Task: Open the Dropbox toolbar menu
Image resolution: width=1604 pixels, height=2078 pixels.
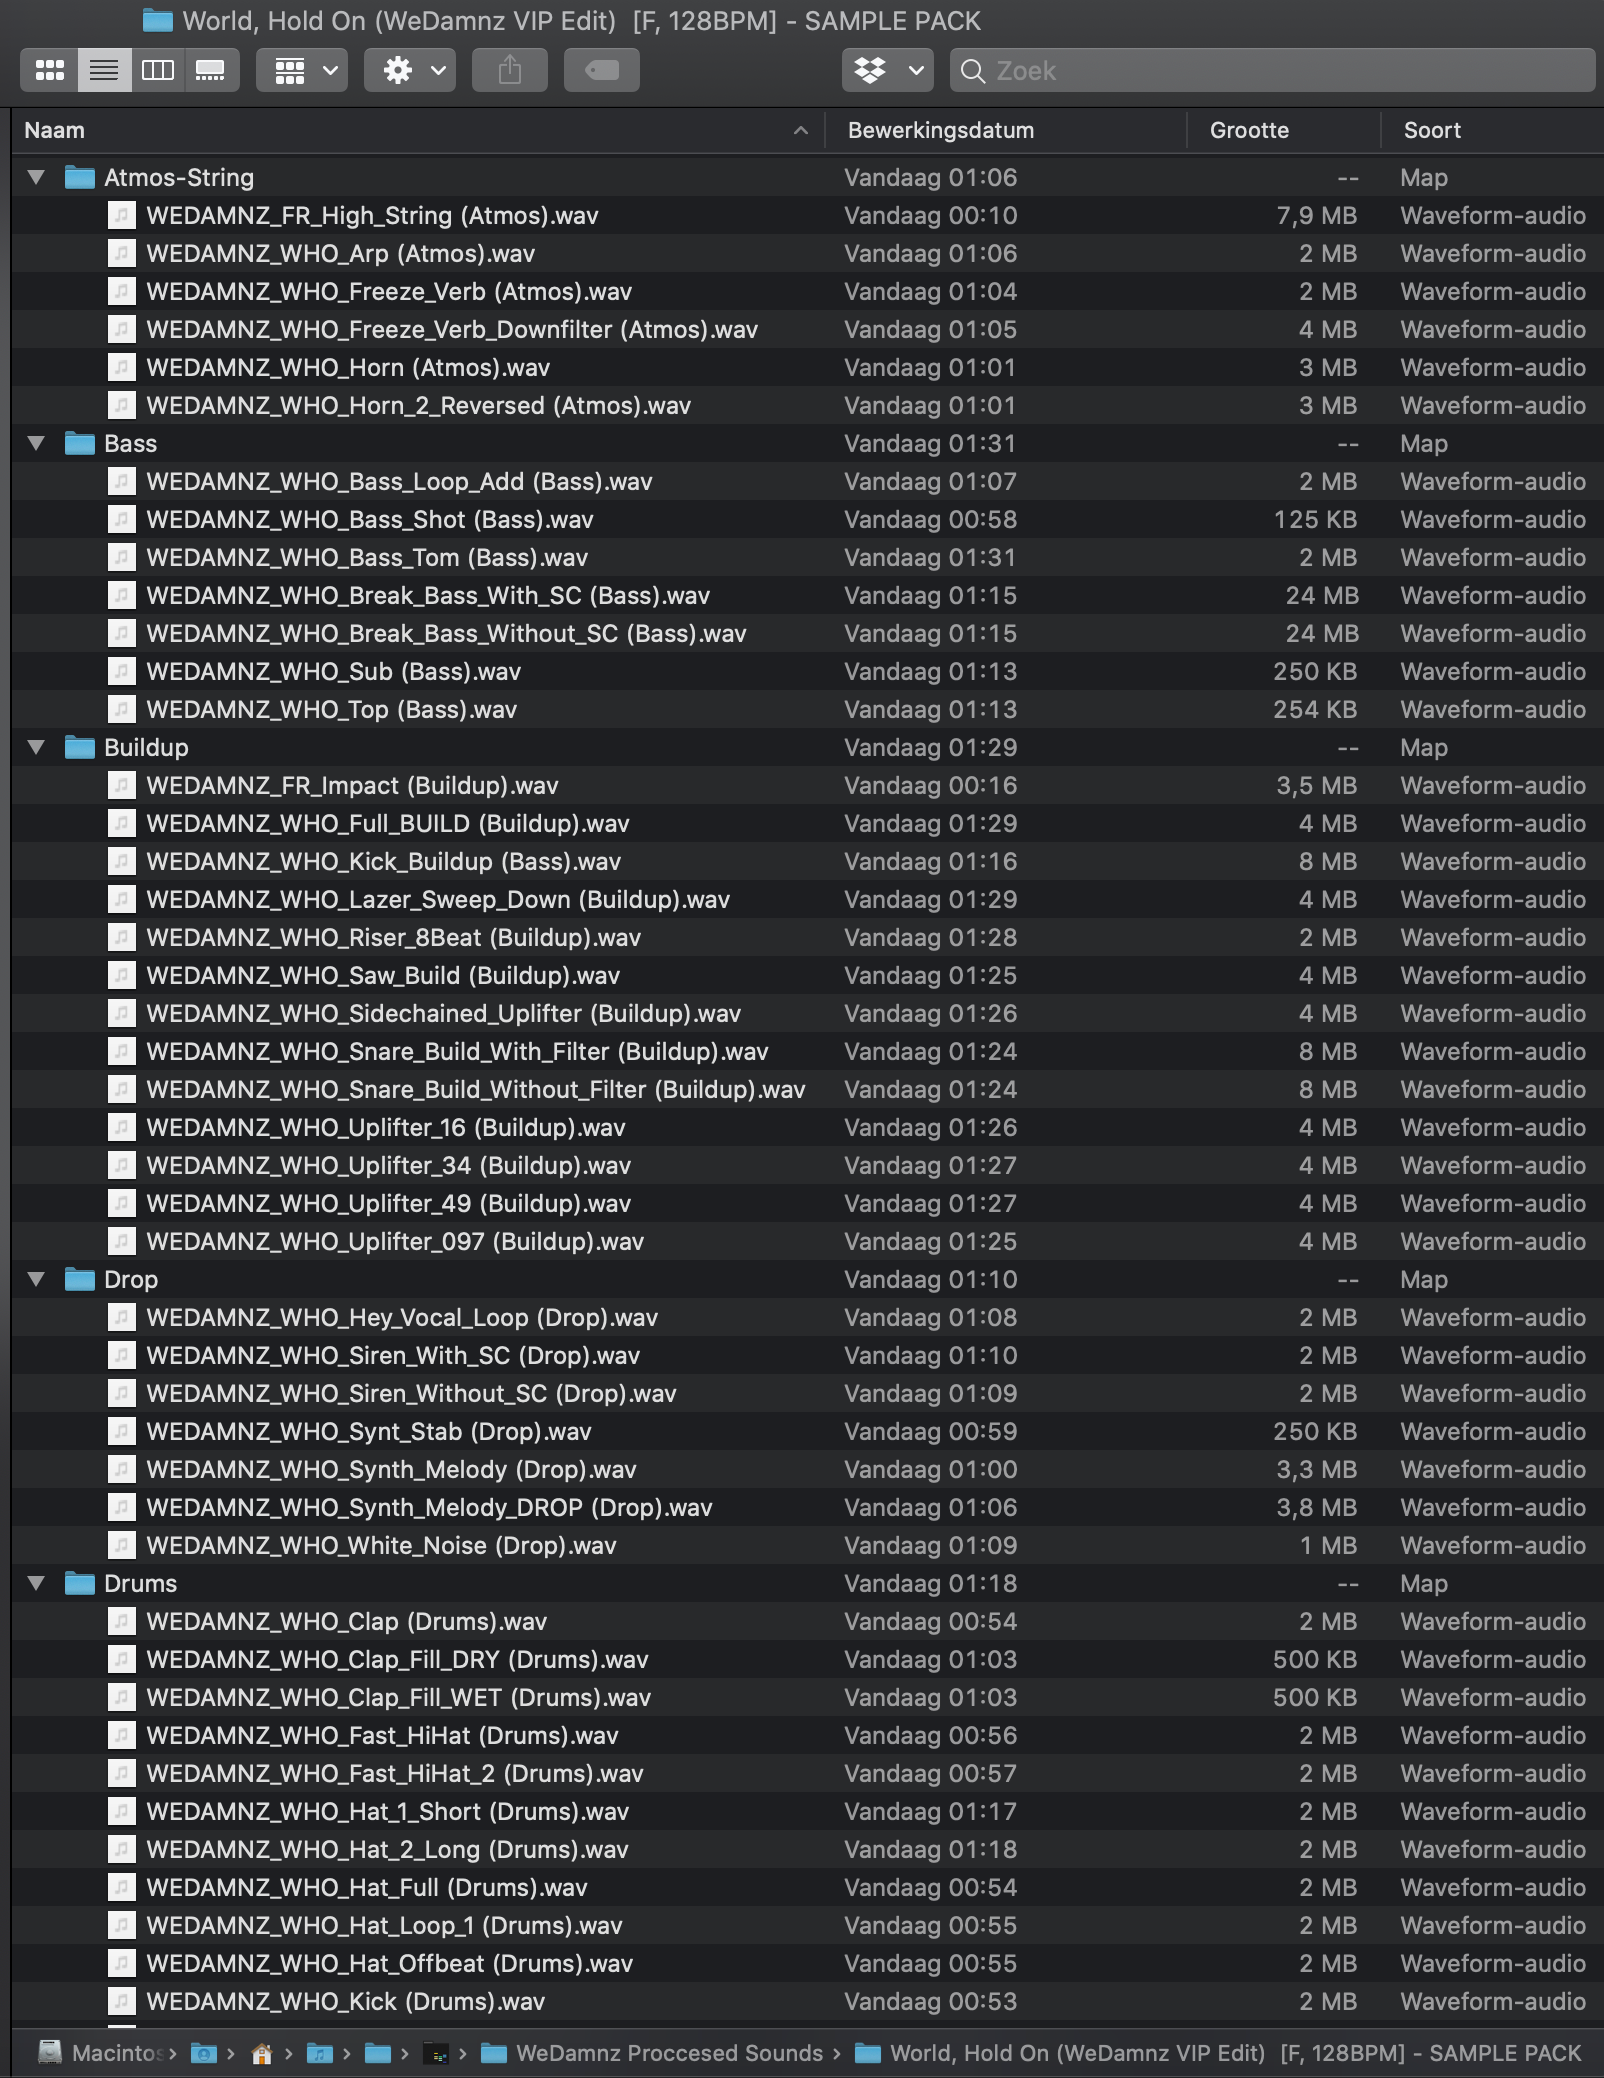Action: tap(888, 70)
